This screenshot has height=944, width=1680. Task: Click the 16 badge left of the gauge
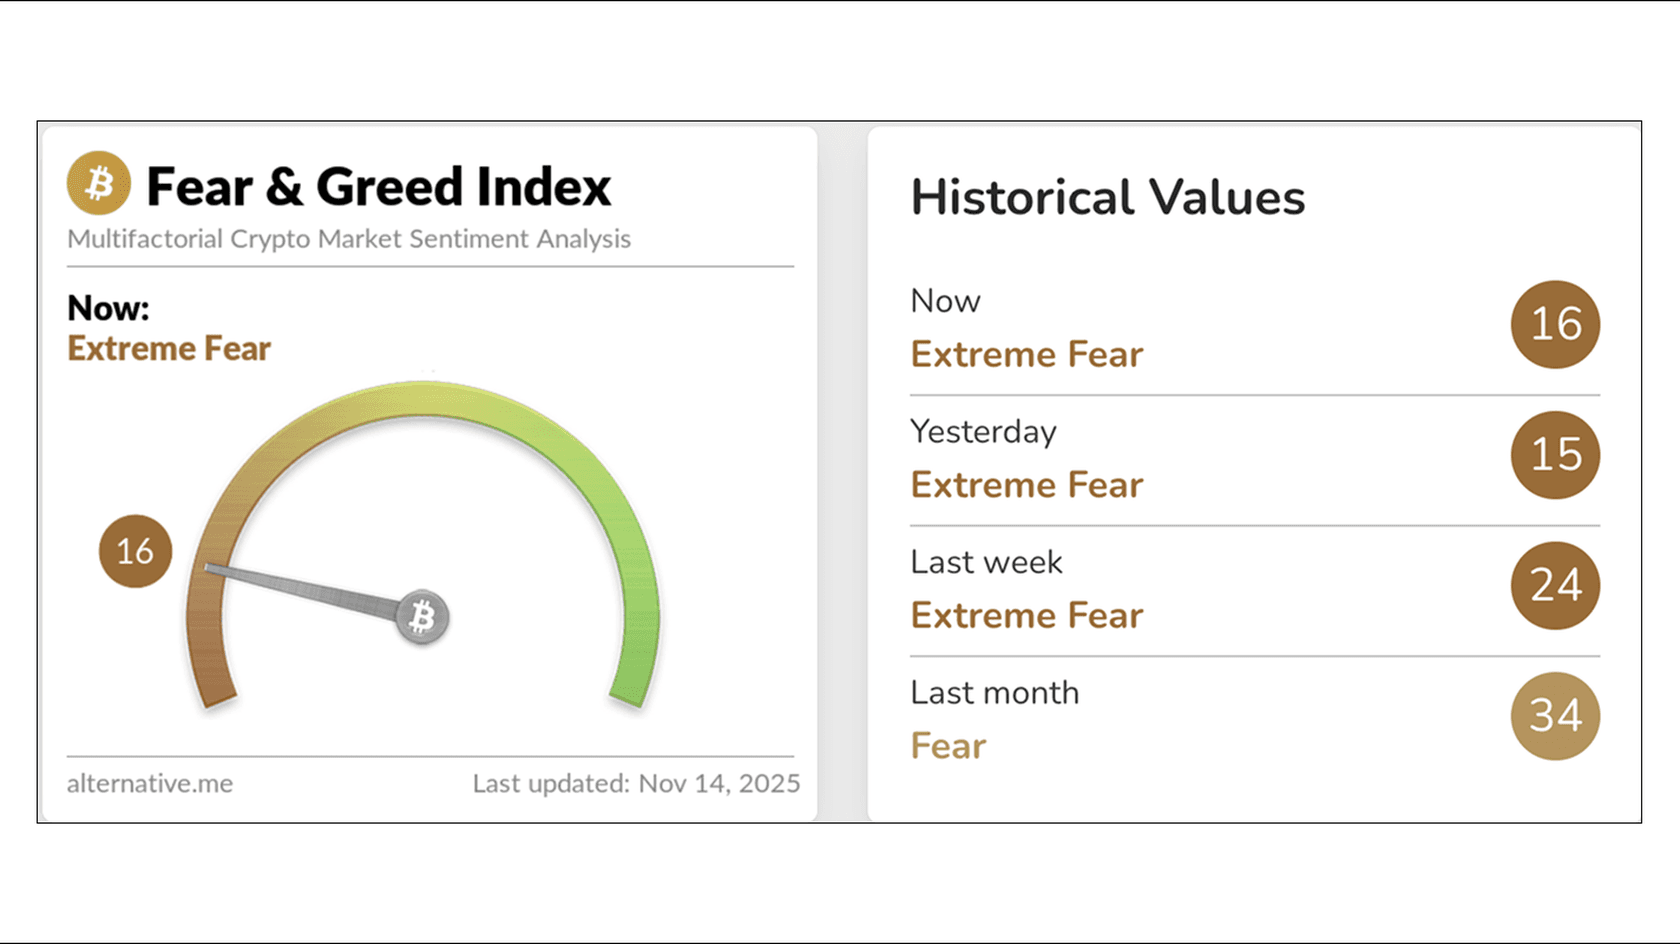tap(135, 551)
